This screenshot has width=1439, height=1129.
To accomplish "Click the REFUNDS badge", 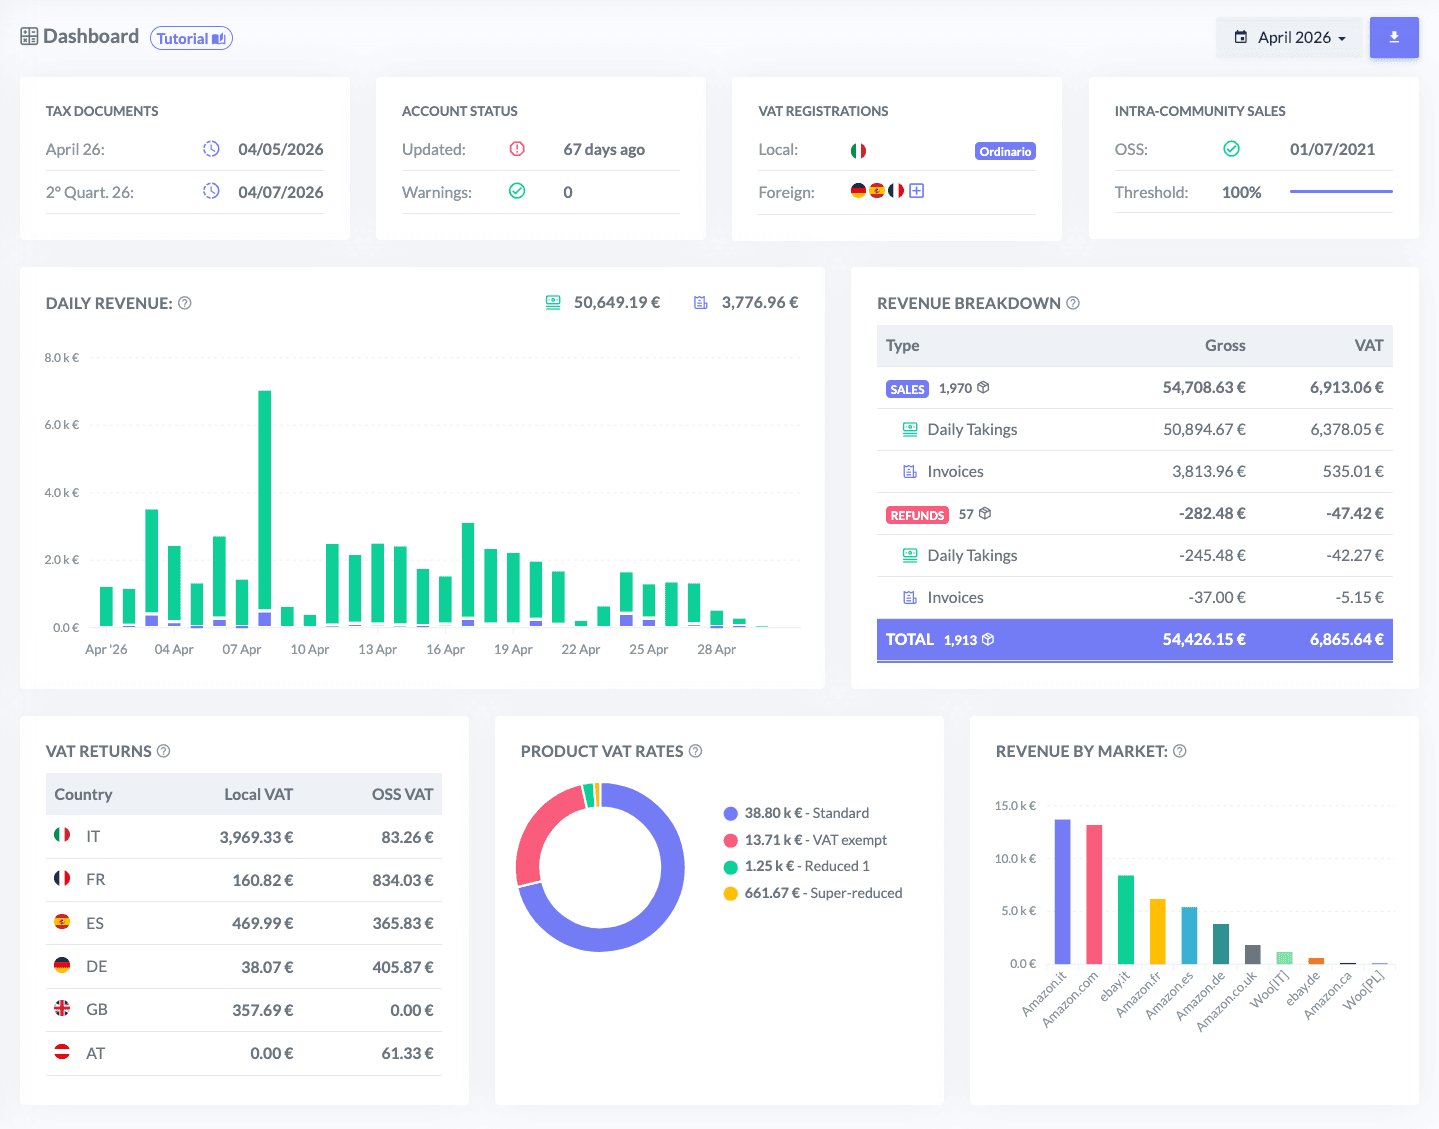I will point(917,515).
